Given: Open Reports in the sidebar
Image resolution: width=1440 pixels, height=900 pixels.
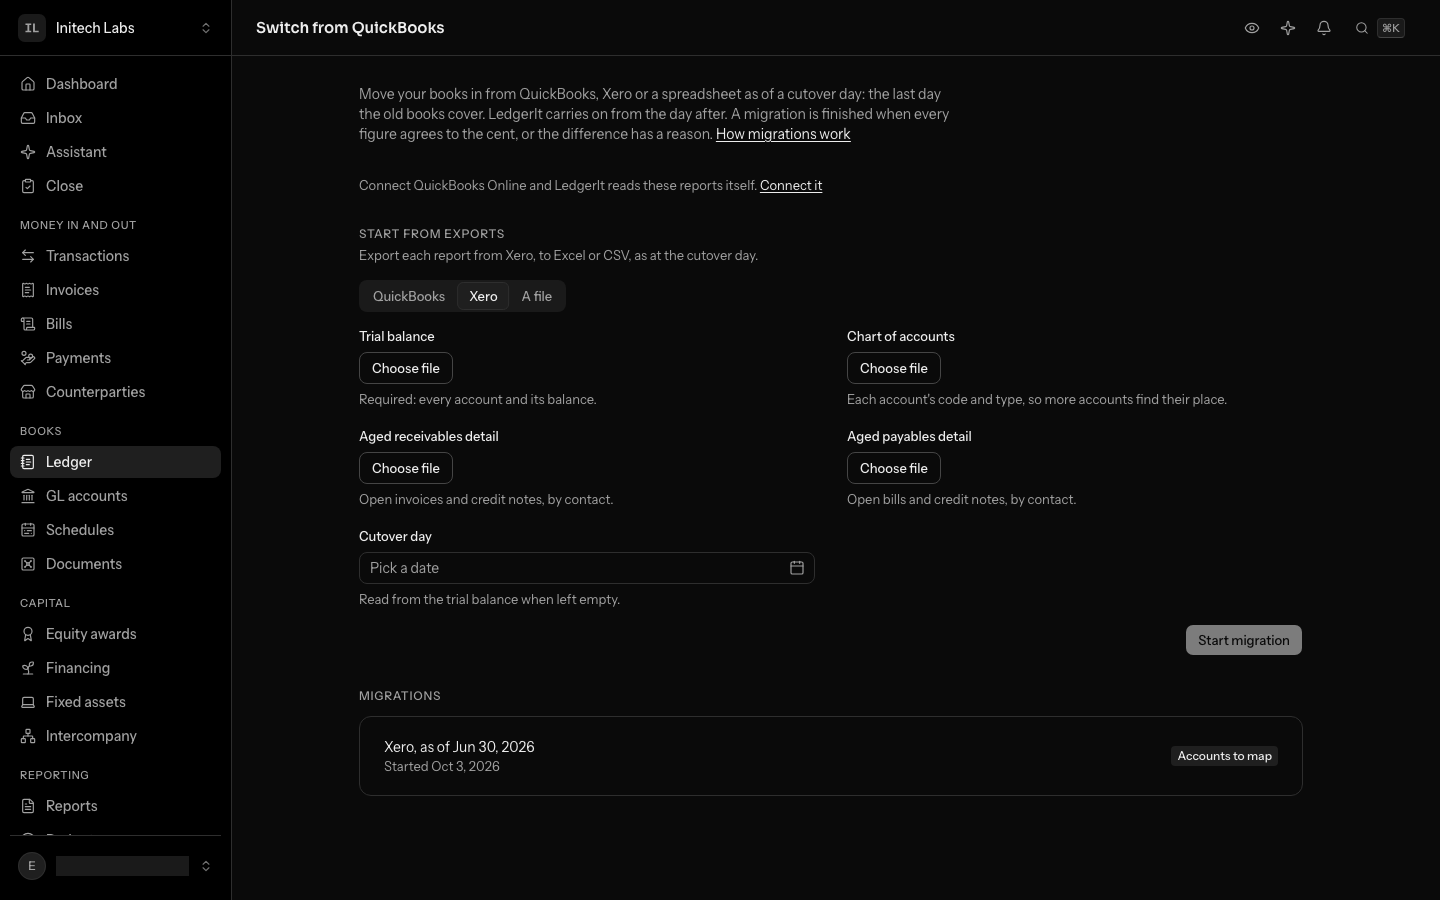Looking at the screenshot, I should point(115,806).
